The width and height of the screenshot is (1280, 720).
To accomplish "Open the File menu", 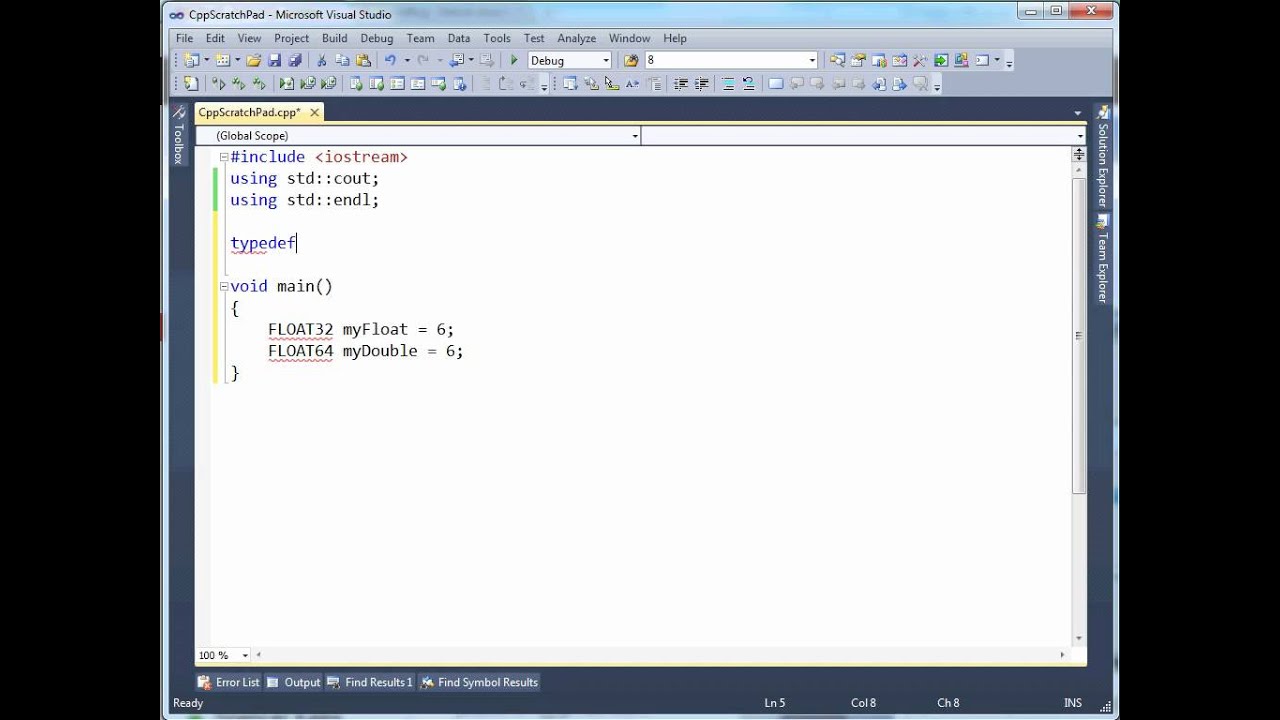I will (184, 38).
